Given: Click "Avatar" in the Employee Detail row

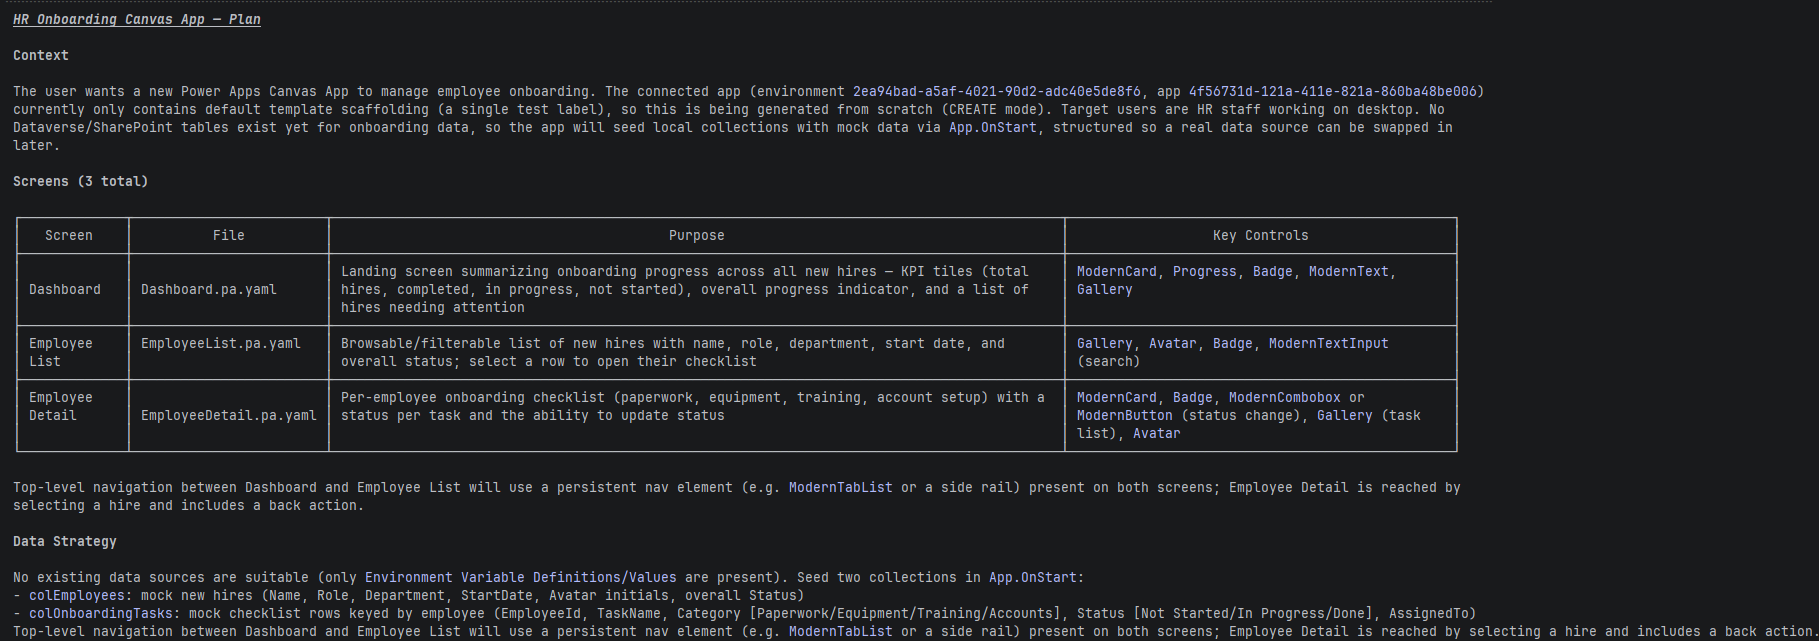Looking at the screenshot, I should tap(1157, 433).
